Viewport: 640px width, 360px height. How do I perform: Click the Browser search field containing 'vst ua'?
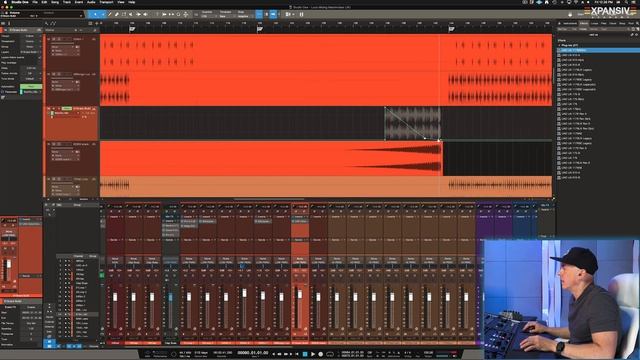pyautogui.click(x=593, y=35)
